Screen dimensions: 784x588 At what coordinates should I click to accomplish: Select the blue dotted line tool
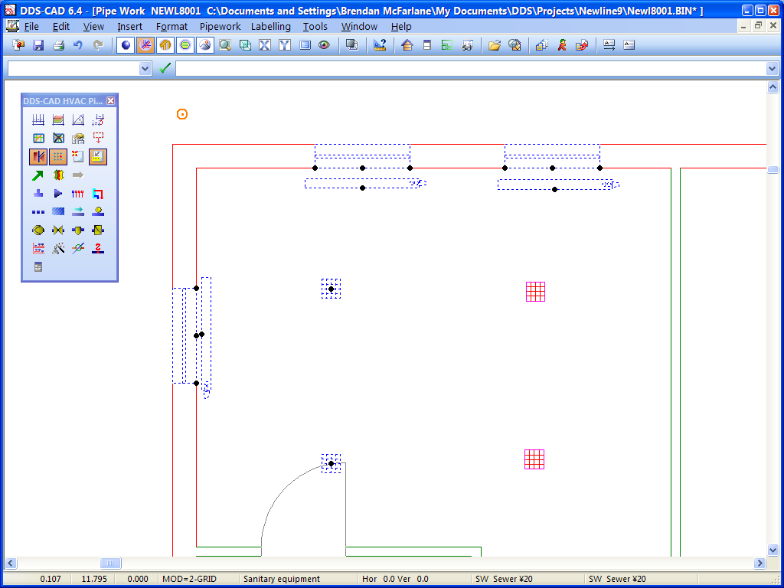[x=38, y=212]
